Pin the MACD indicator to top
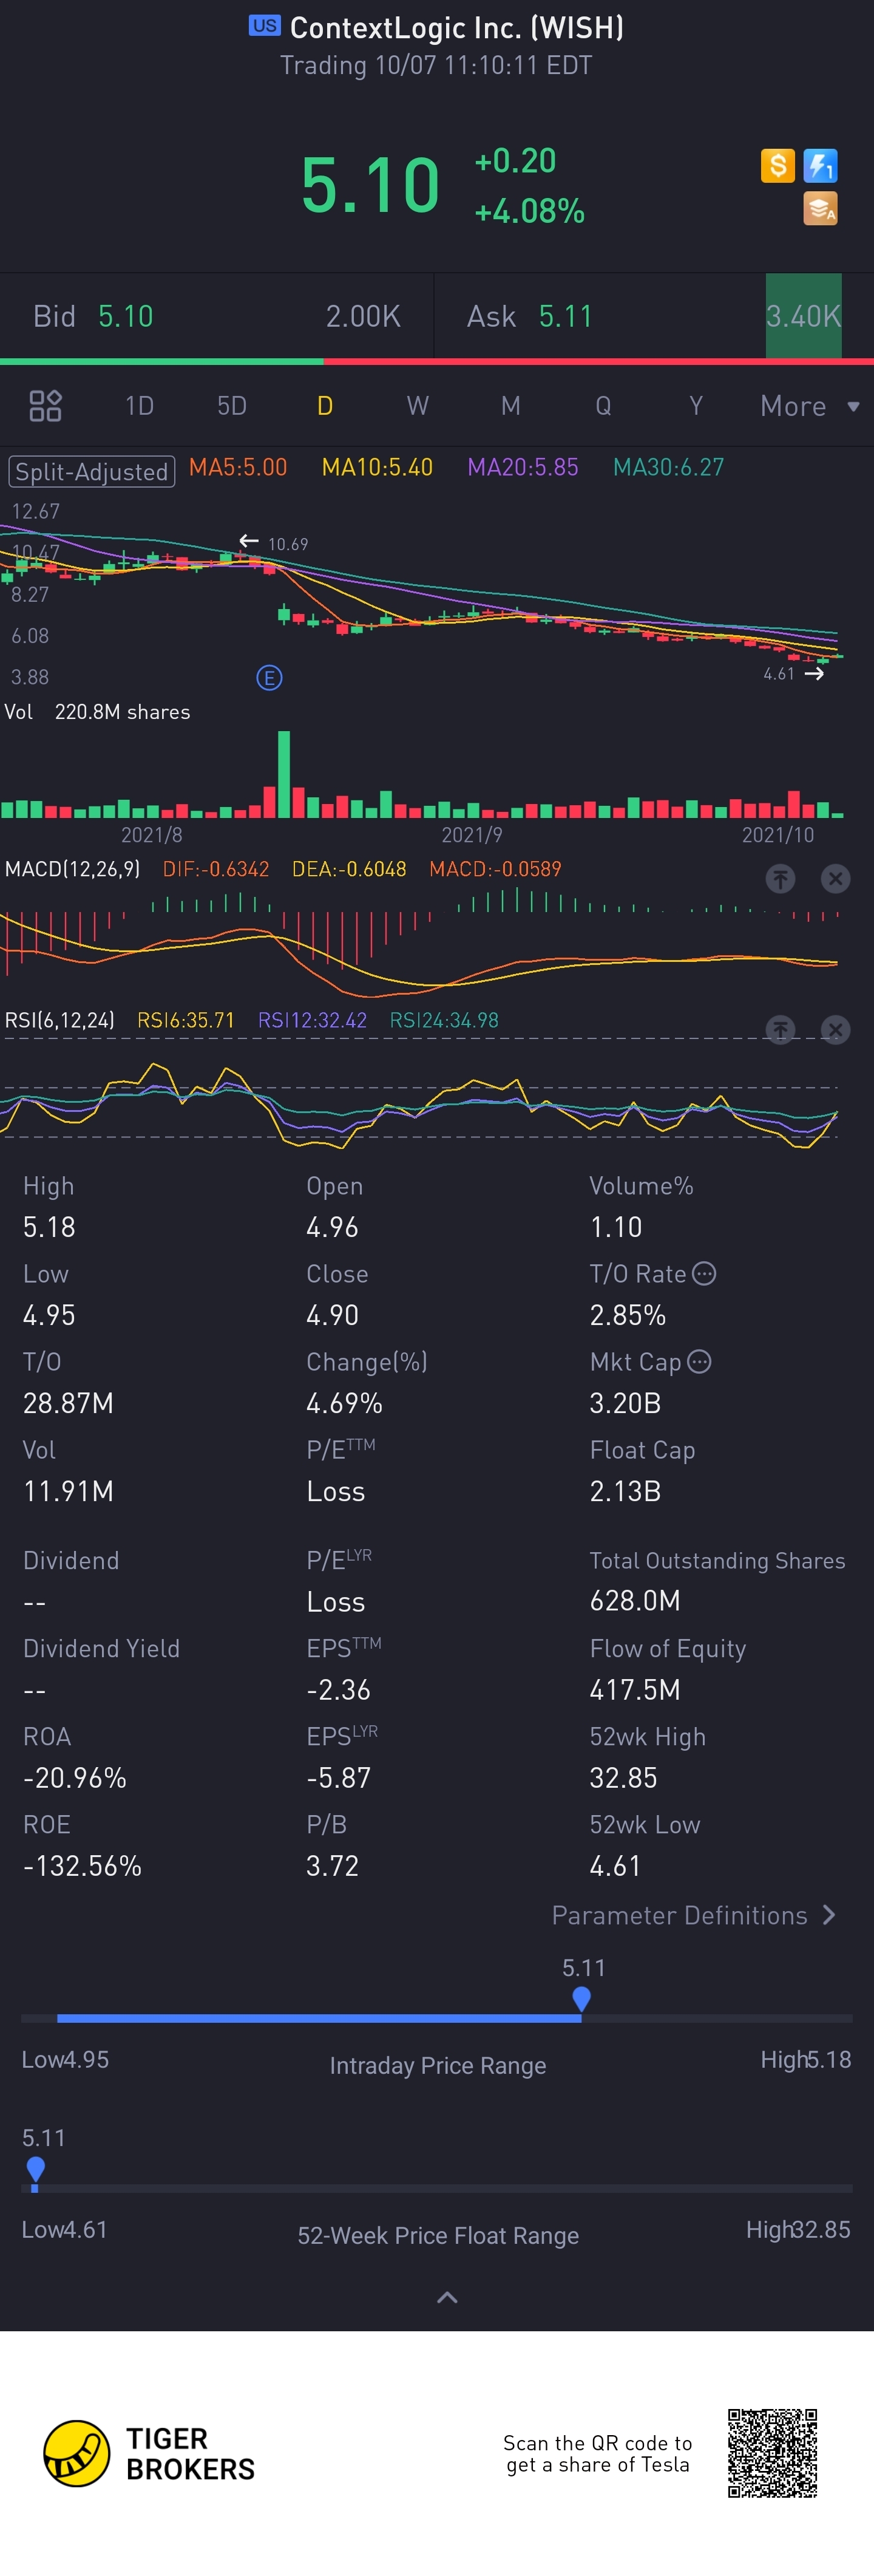874x2576 pixels. point(780,878)
